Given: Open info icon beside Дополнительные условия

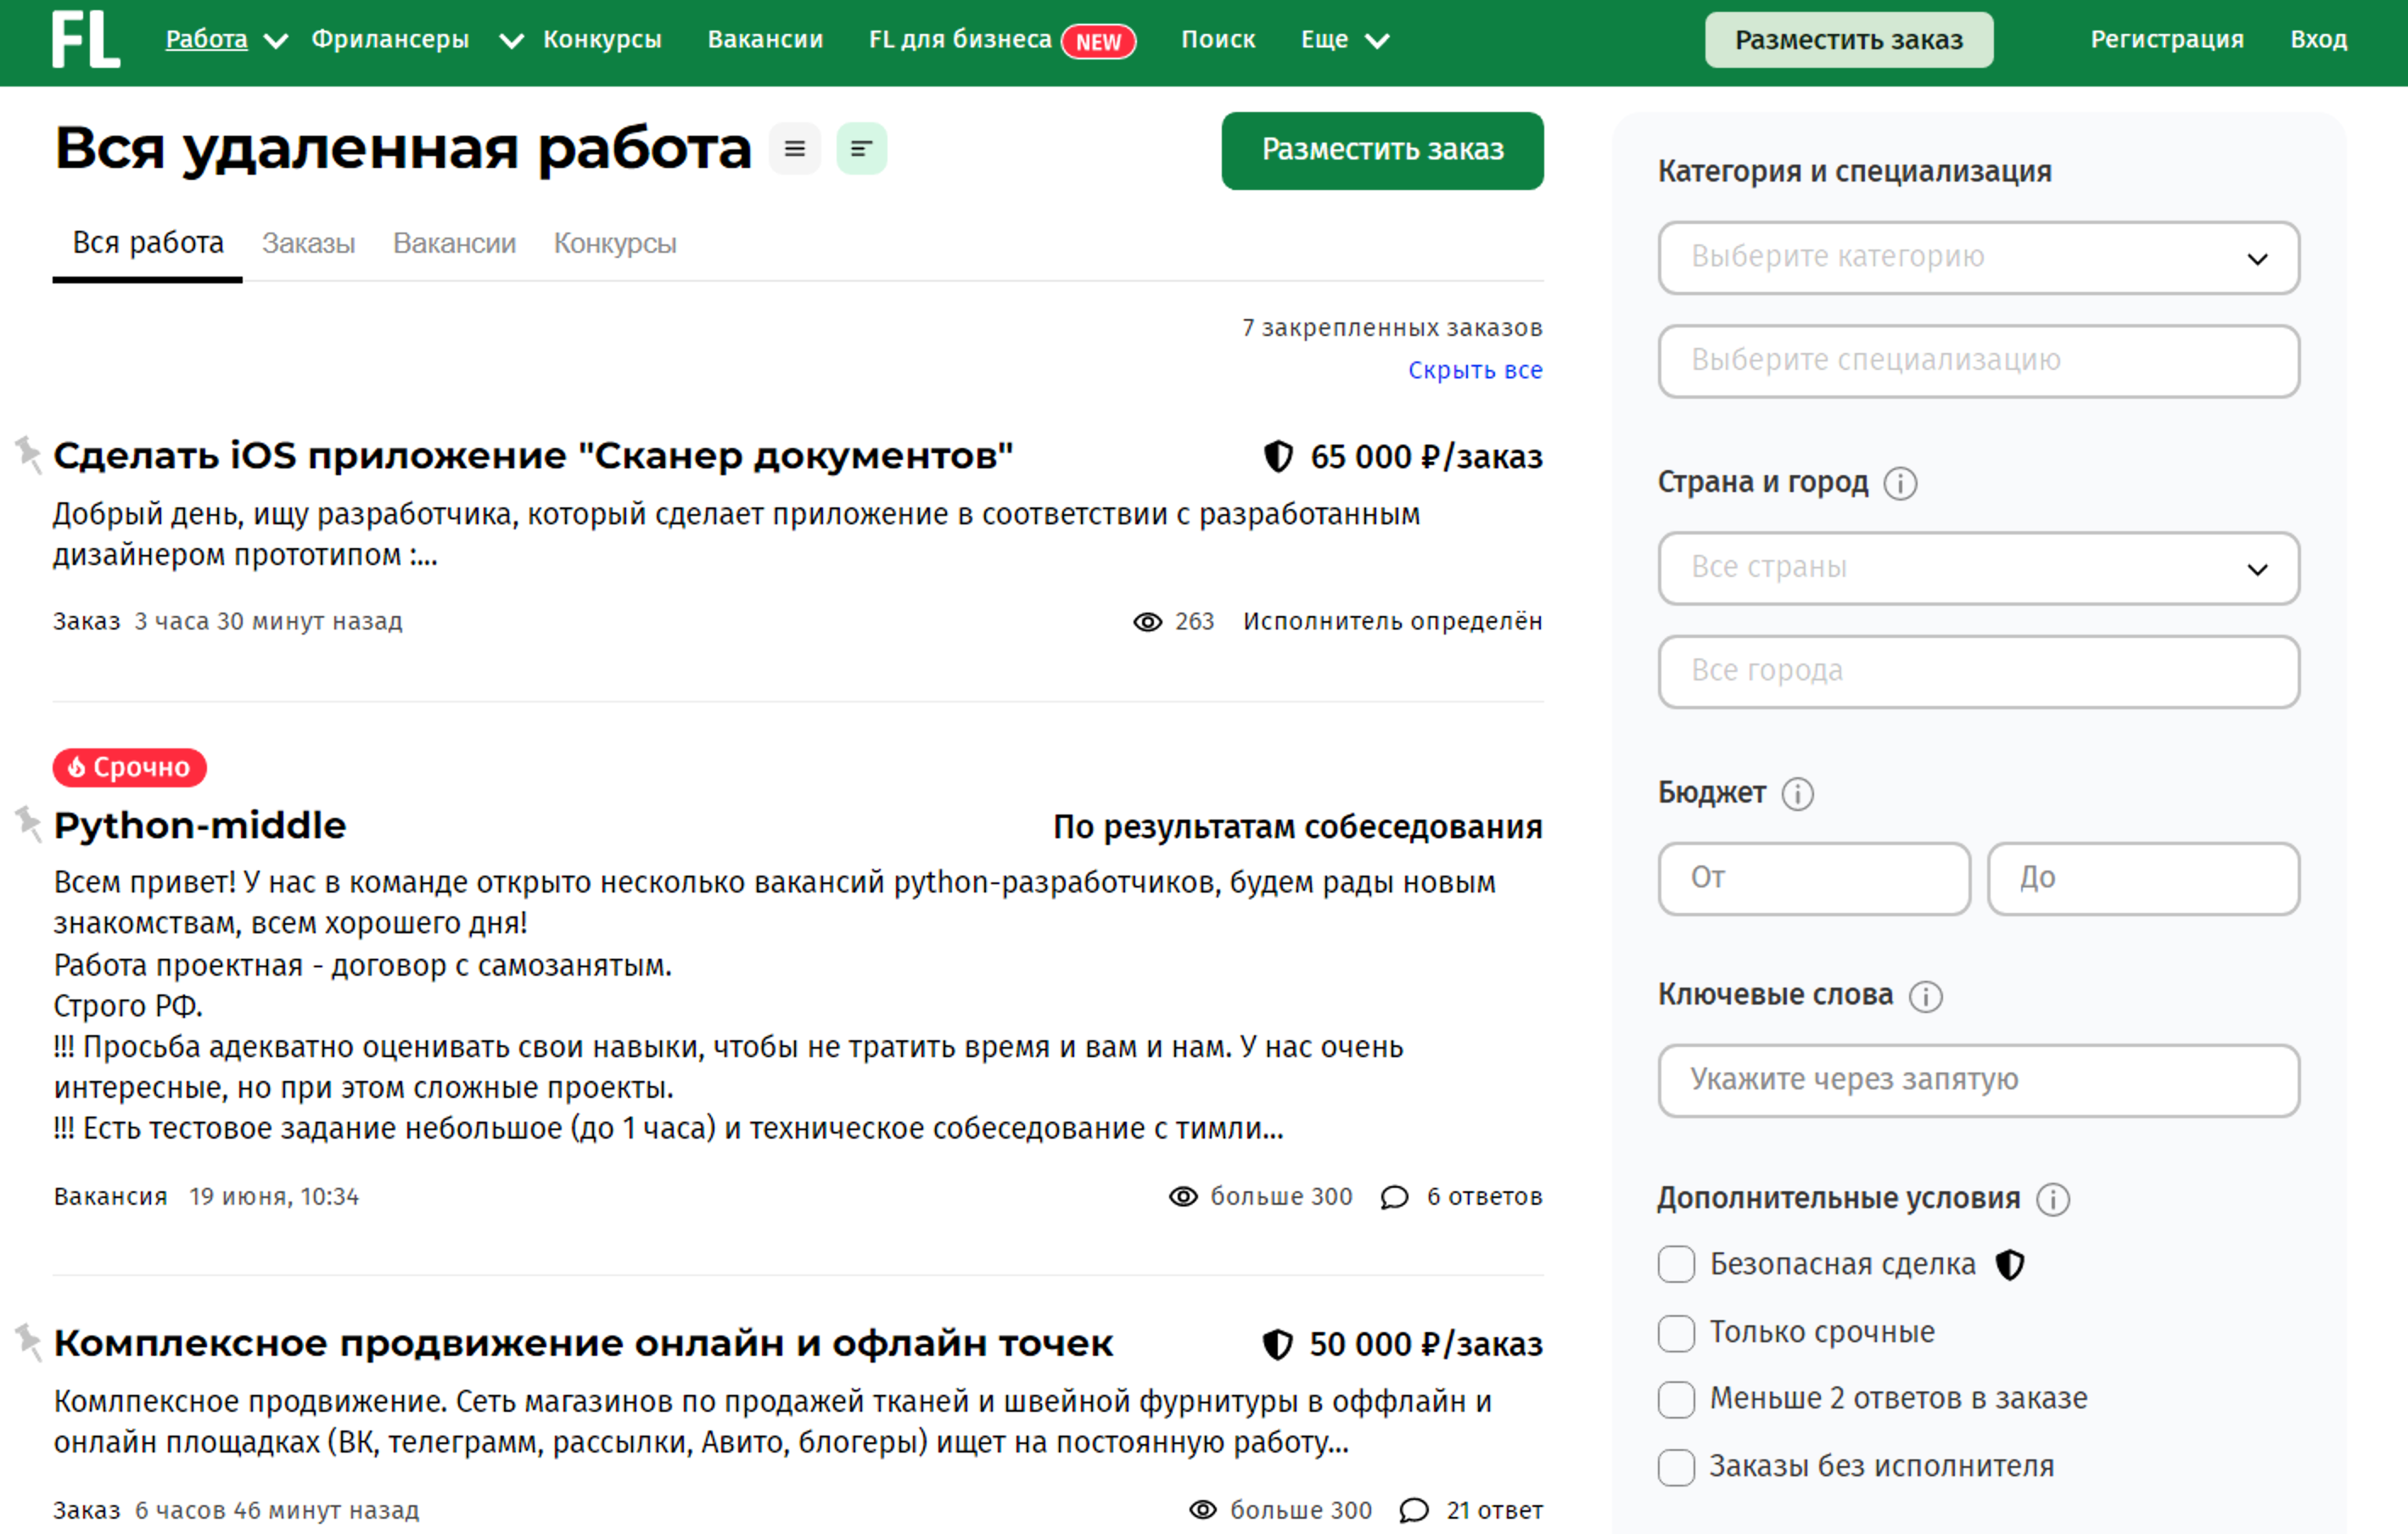Looking at the screenshot, I should click(2053, 1199).
